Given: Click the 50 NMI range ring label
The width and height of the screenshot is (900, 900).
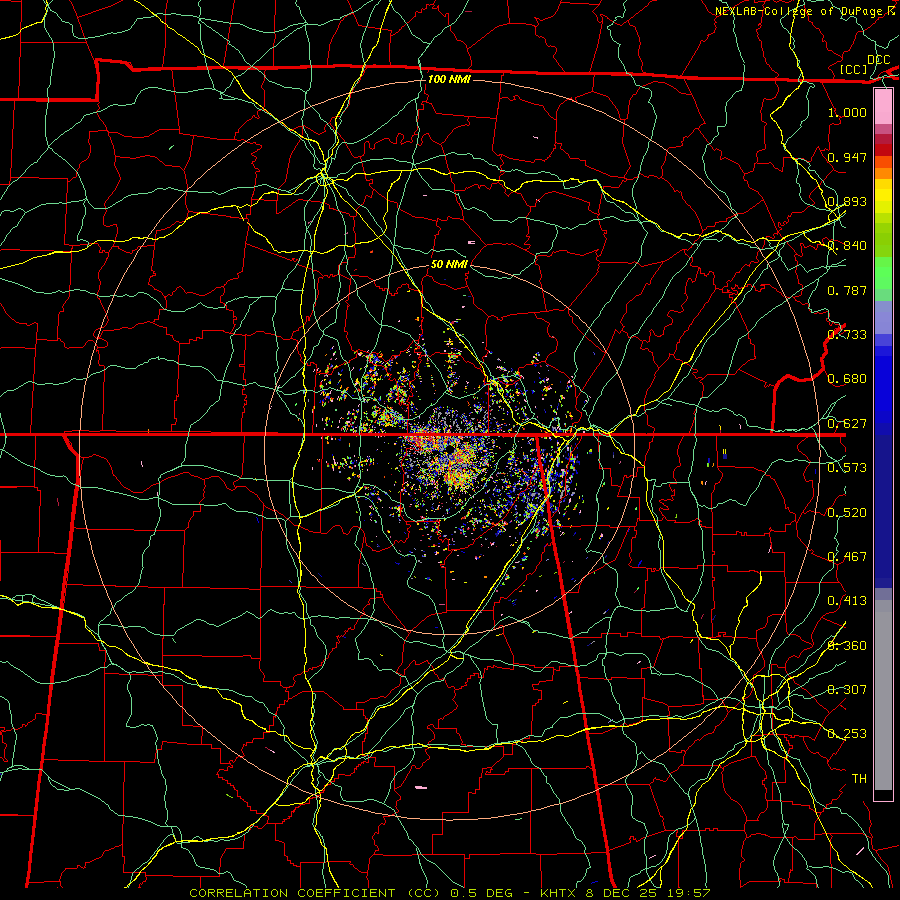Looking at the screenshot, I should point(449,264).
